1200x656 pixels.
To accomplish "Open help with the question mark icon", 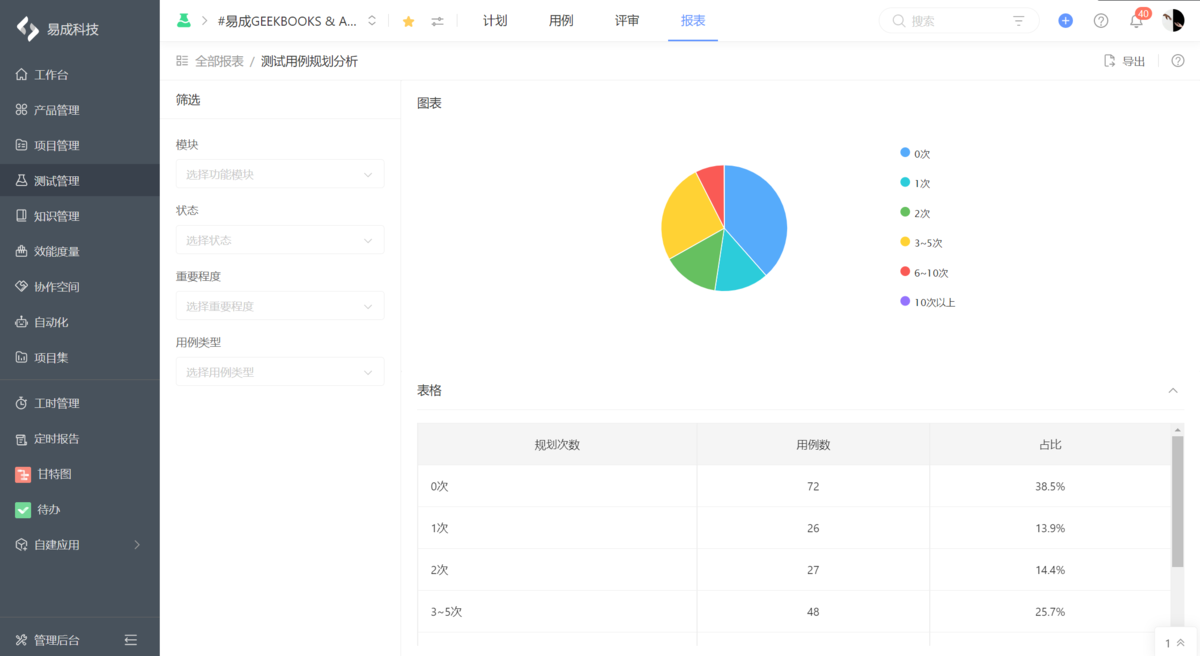I will (1101, 20).
